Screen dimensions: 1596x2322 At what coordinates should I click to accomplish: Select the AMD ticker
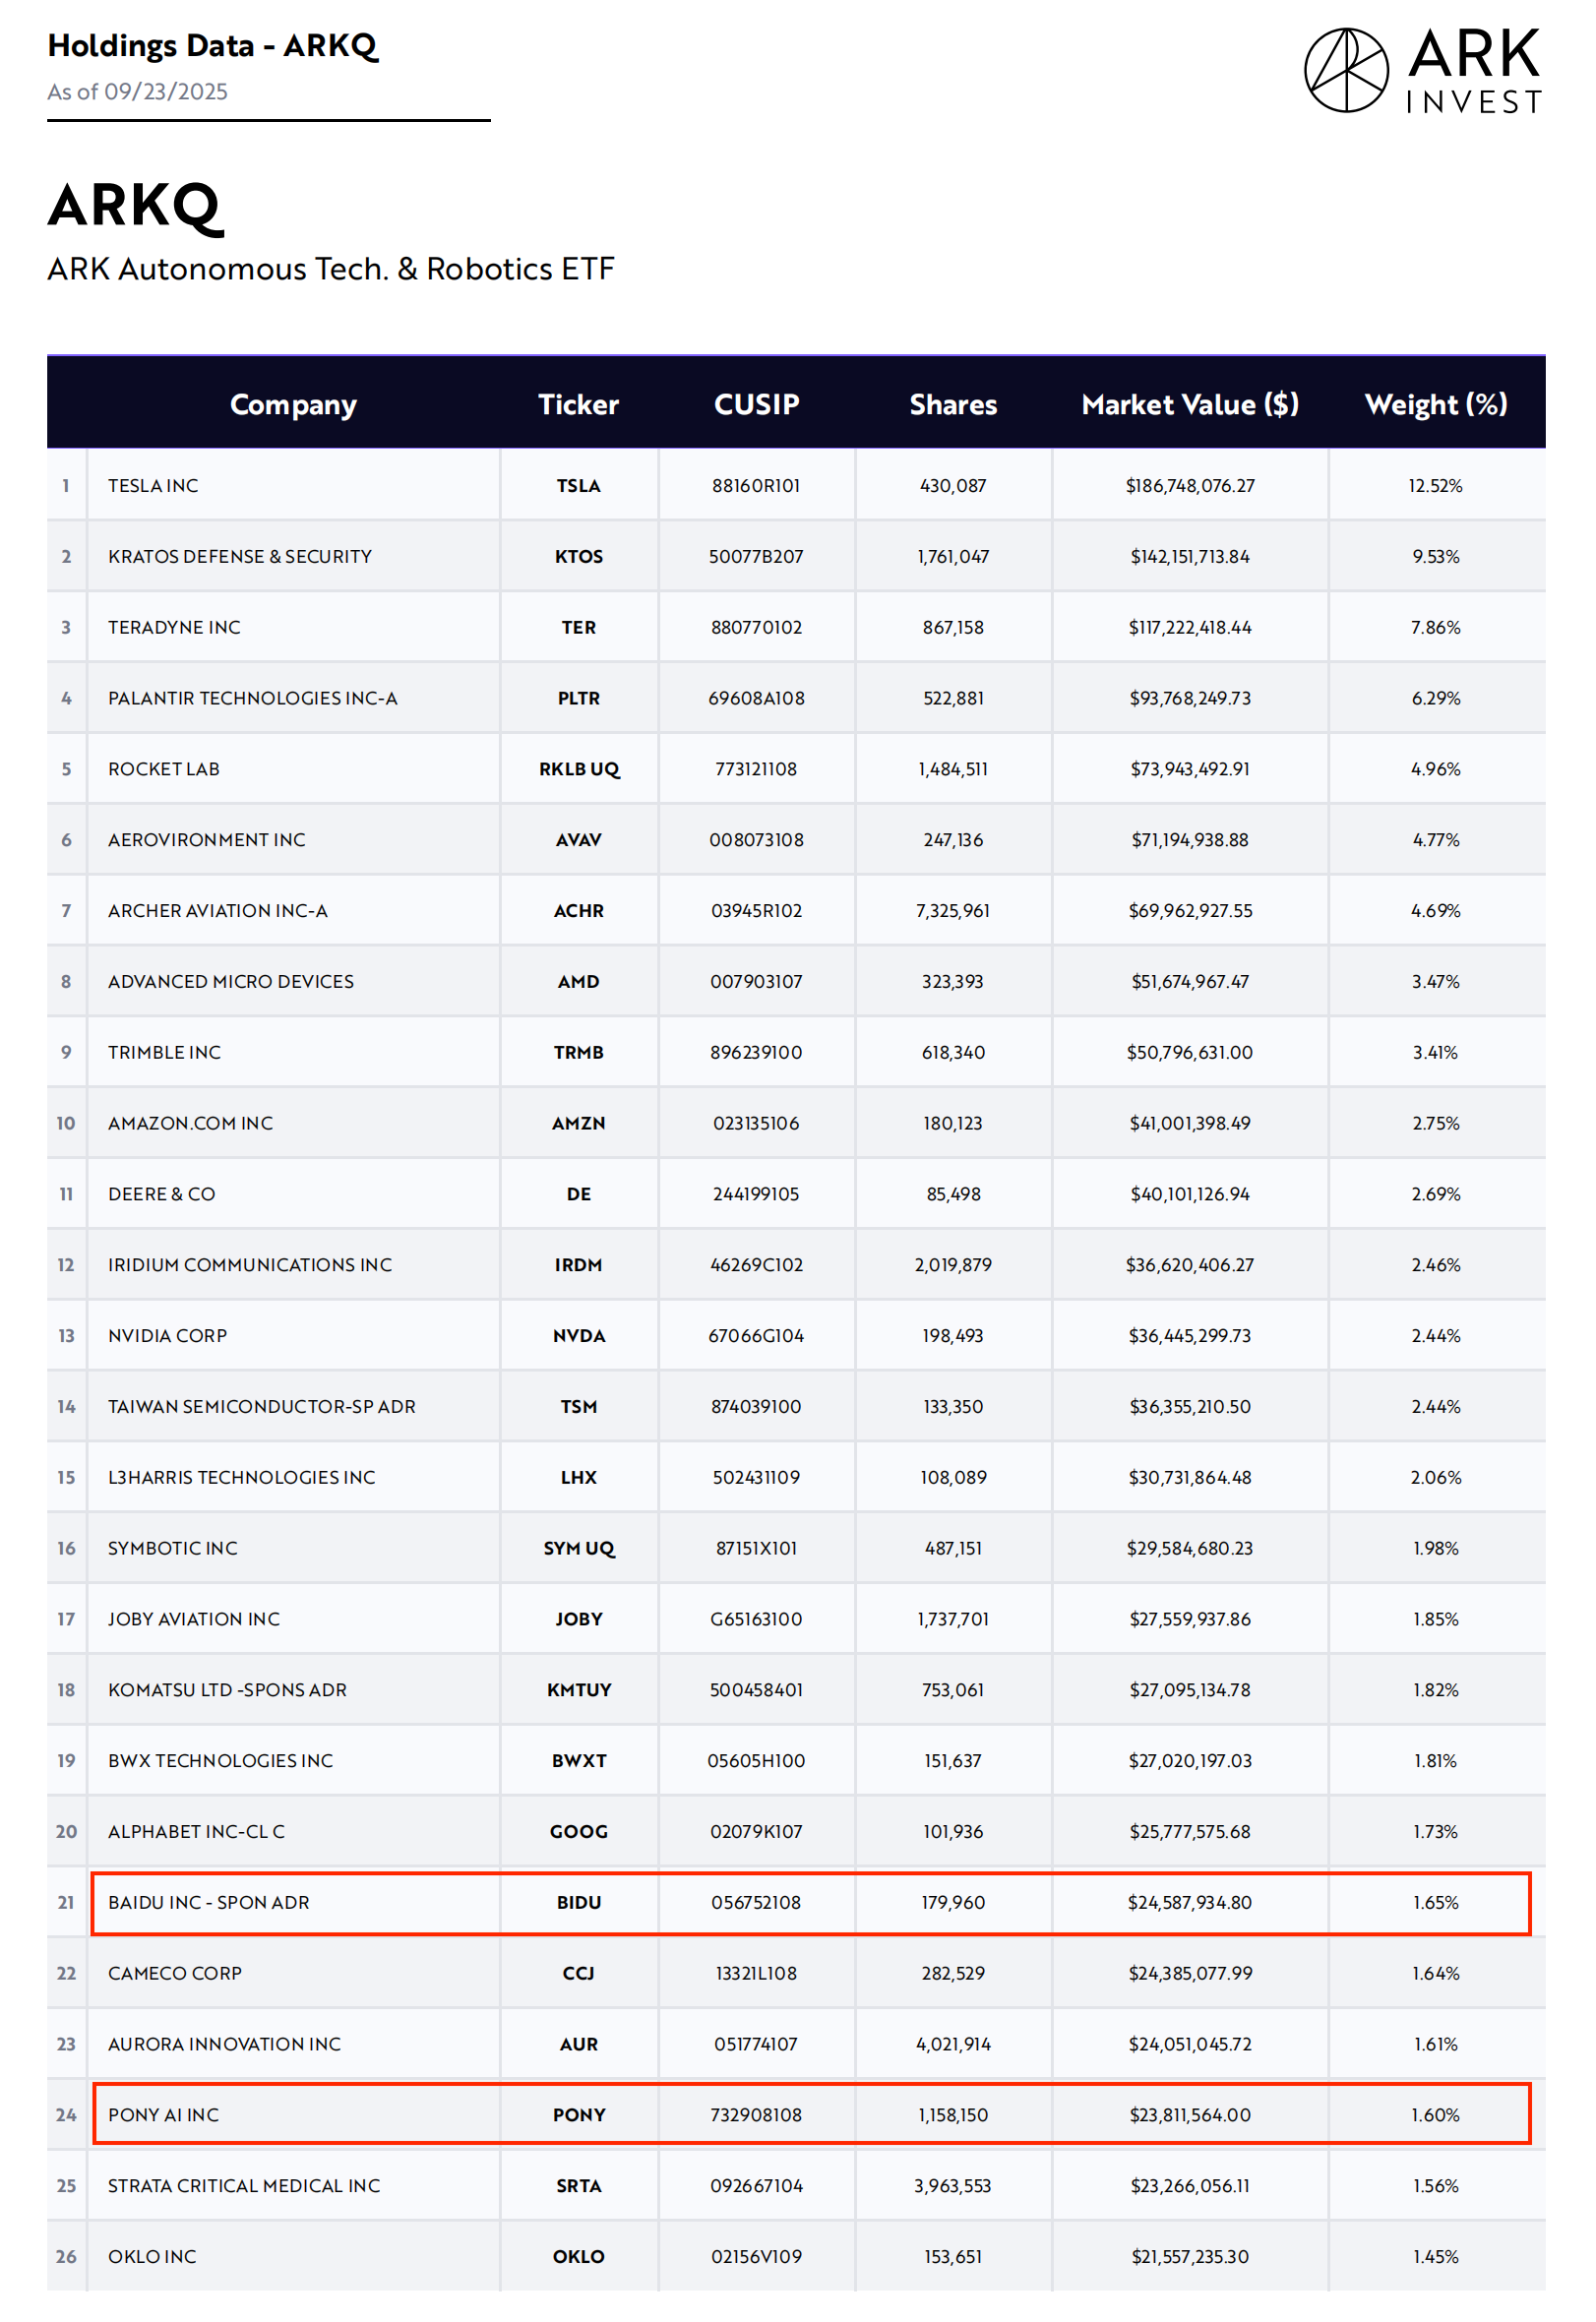pyautogui.click(x=579, y=983)
